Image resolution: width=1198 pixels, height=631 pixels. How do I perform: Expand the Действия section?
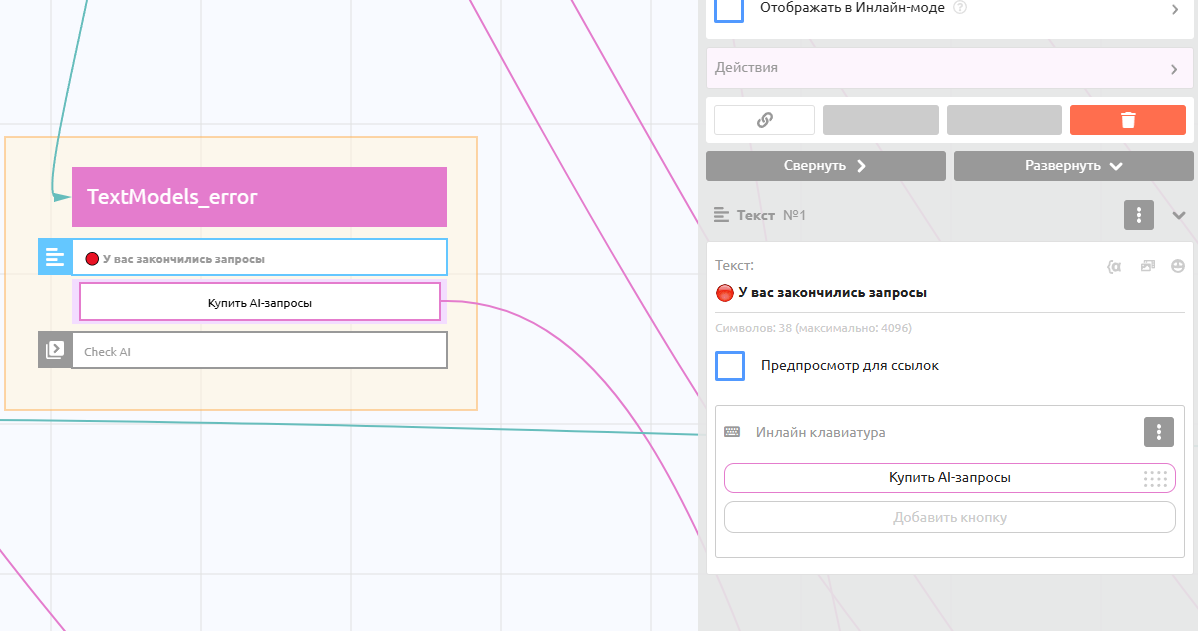[949, 68]
